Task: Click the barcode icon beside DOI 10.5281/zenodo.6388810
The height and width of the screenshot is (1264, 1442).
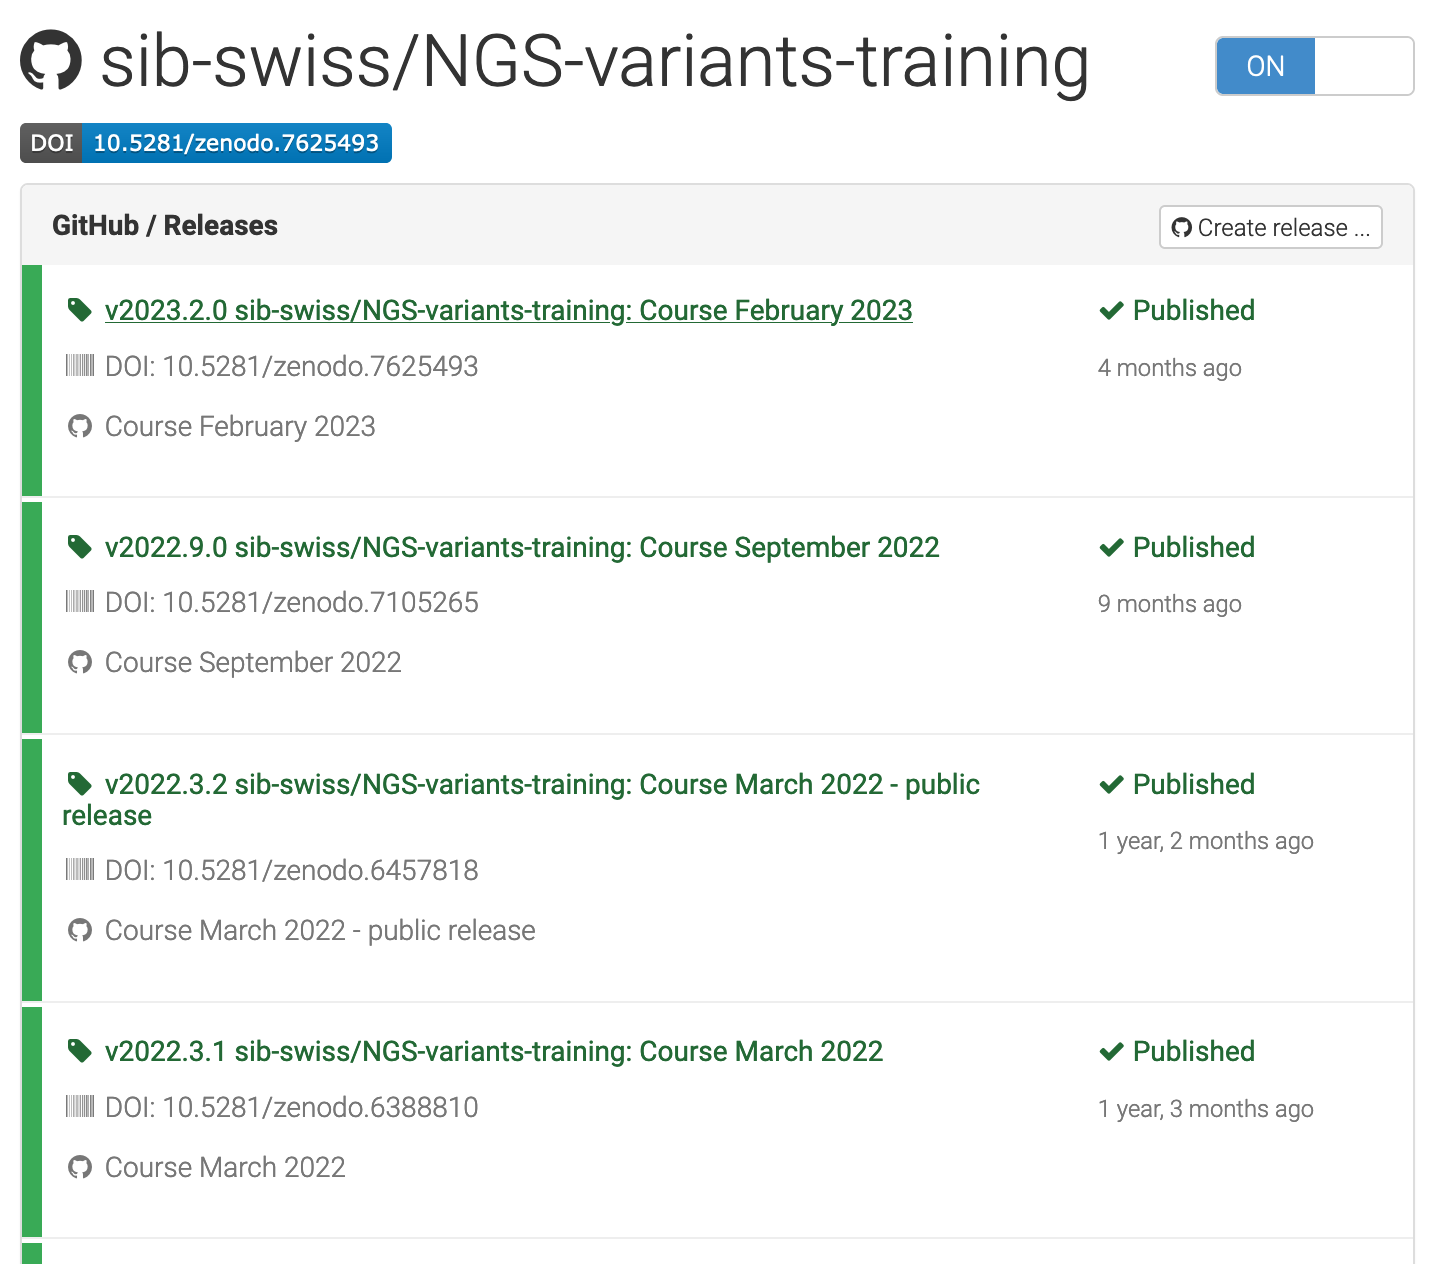Action: (x=80, y=1107)
